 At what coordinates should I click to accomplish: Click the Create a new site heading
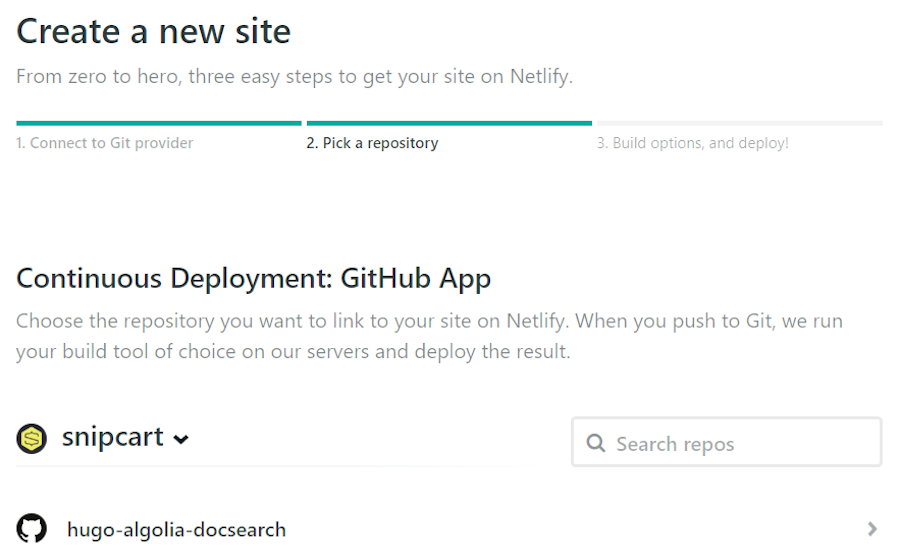pos(153,31)
